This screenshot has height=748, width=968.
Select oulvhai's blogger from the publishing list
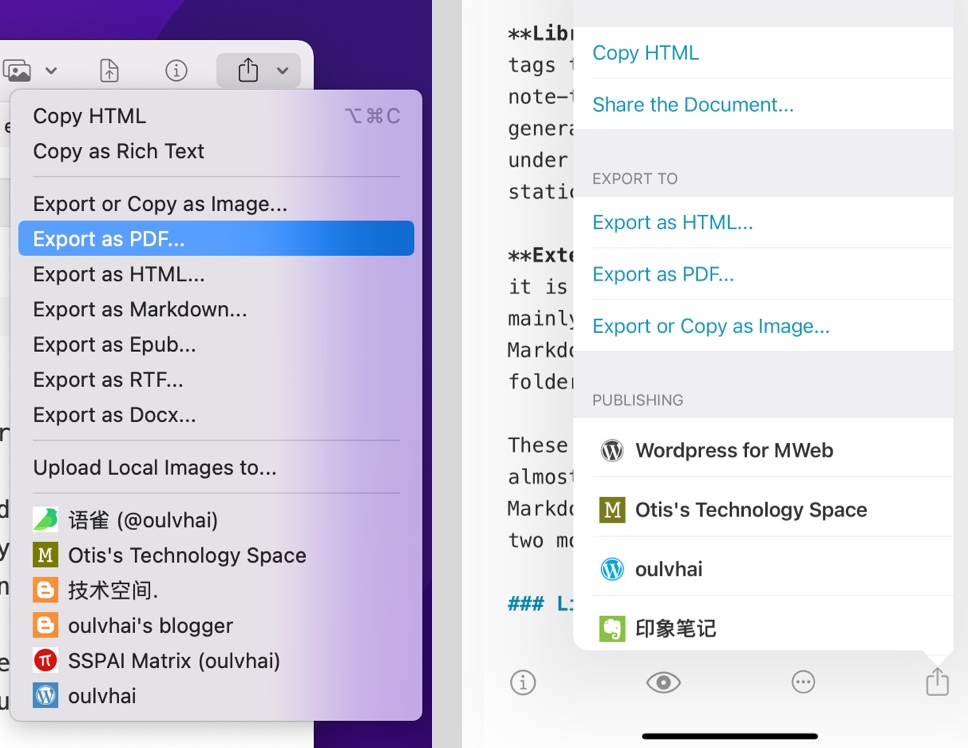tap(150, 626)
